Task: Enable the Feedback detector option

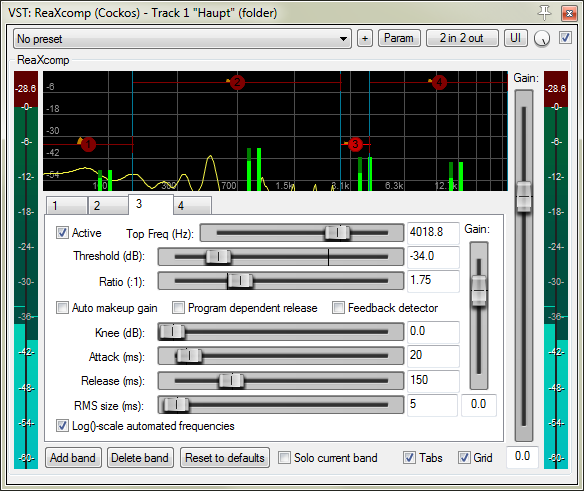Action: 338,308
